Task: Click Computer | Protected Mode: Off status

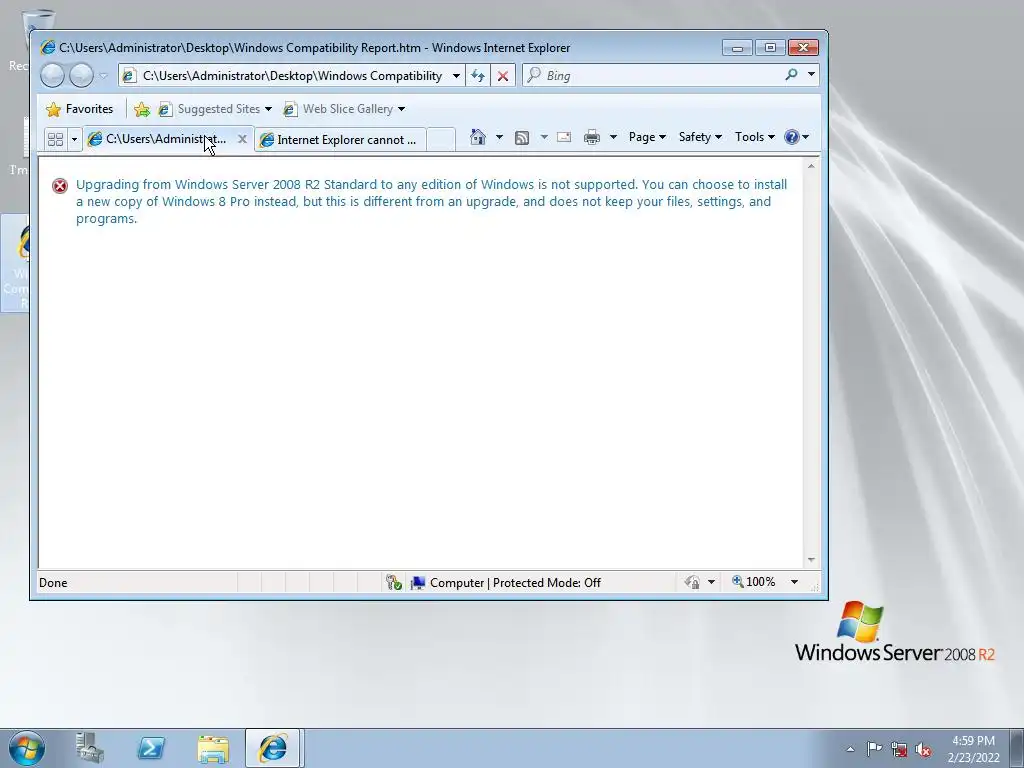Action: click(x=505, y=583)
